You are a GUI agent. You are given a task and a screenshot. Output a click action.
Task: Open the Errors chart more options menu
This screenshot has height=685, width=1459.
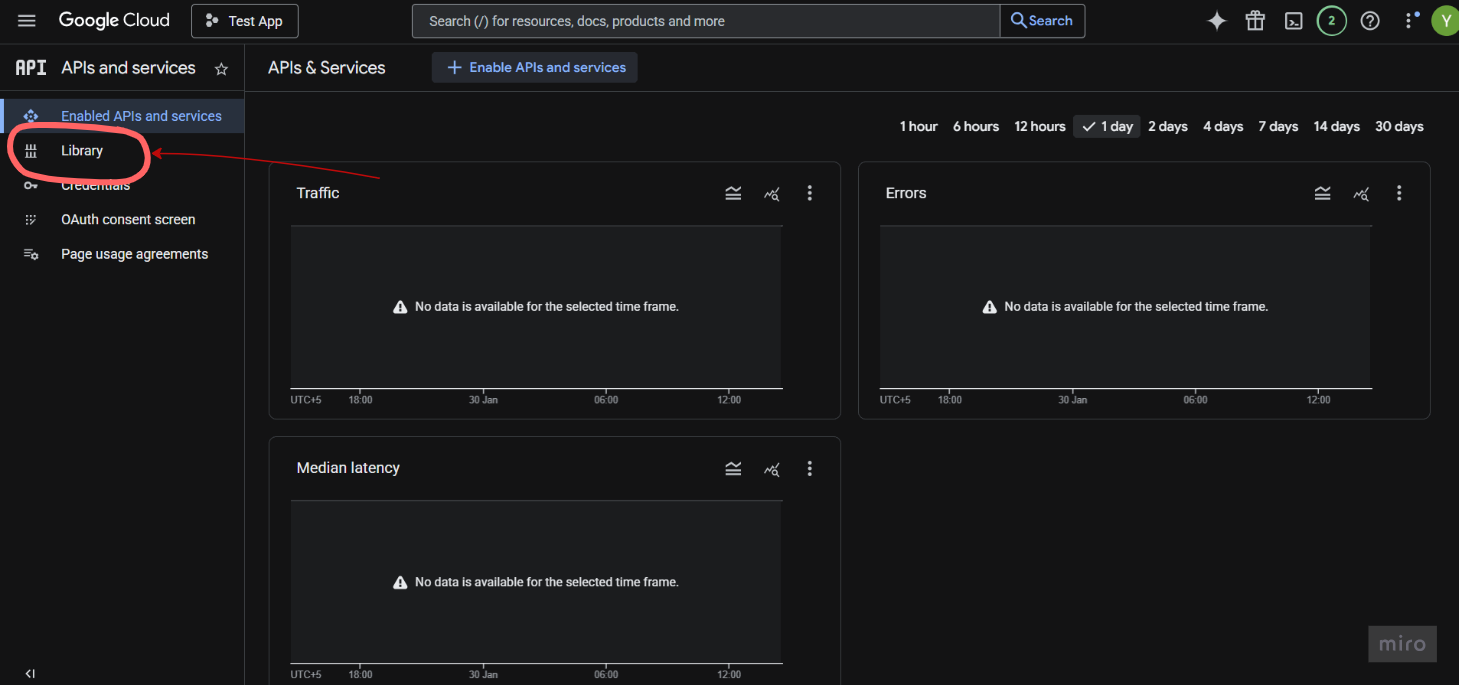pos(1399,194)
